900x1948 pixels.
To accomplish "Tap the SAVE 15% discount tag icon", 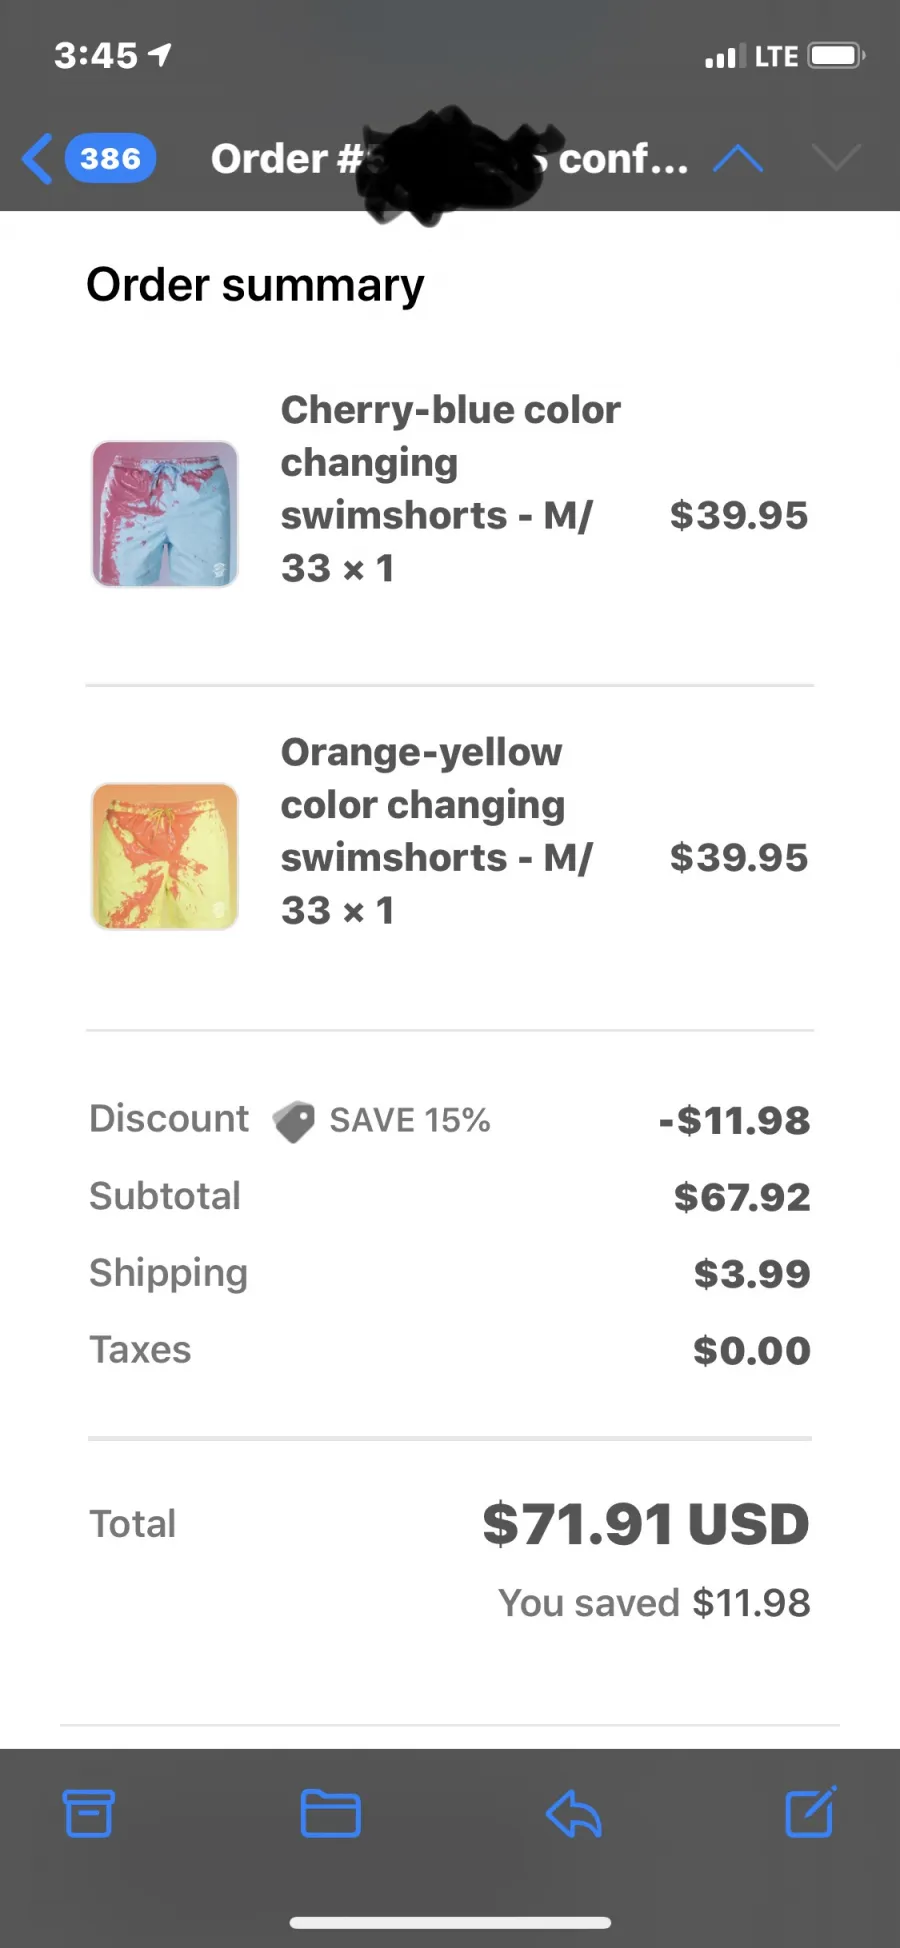I will 293,1121.
